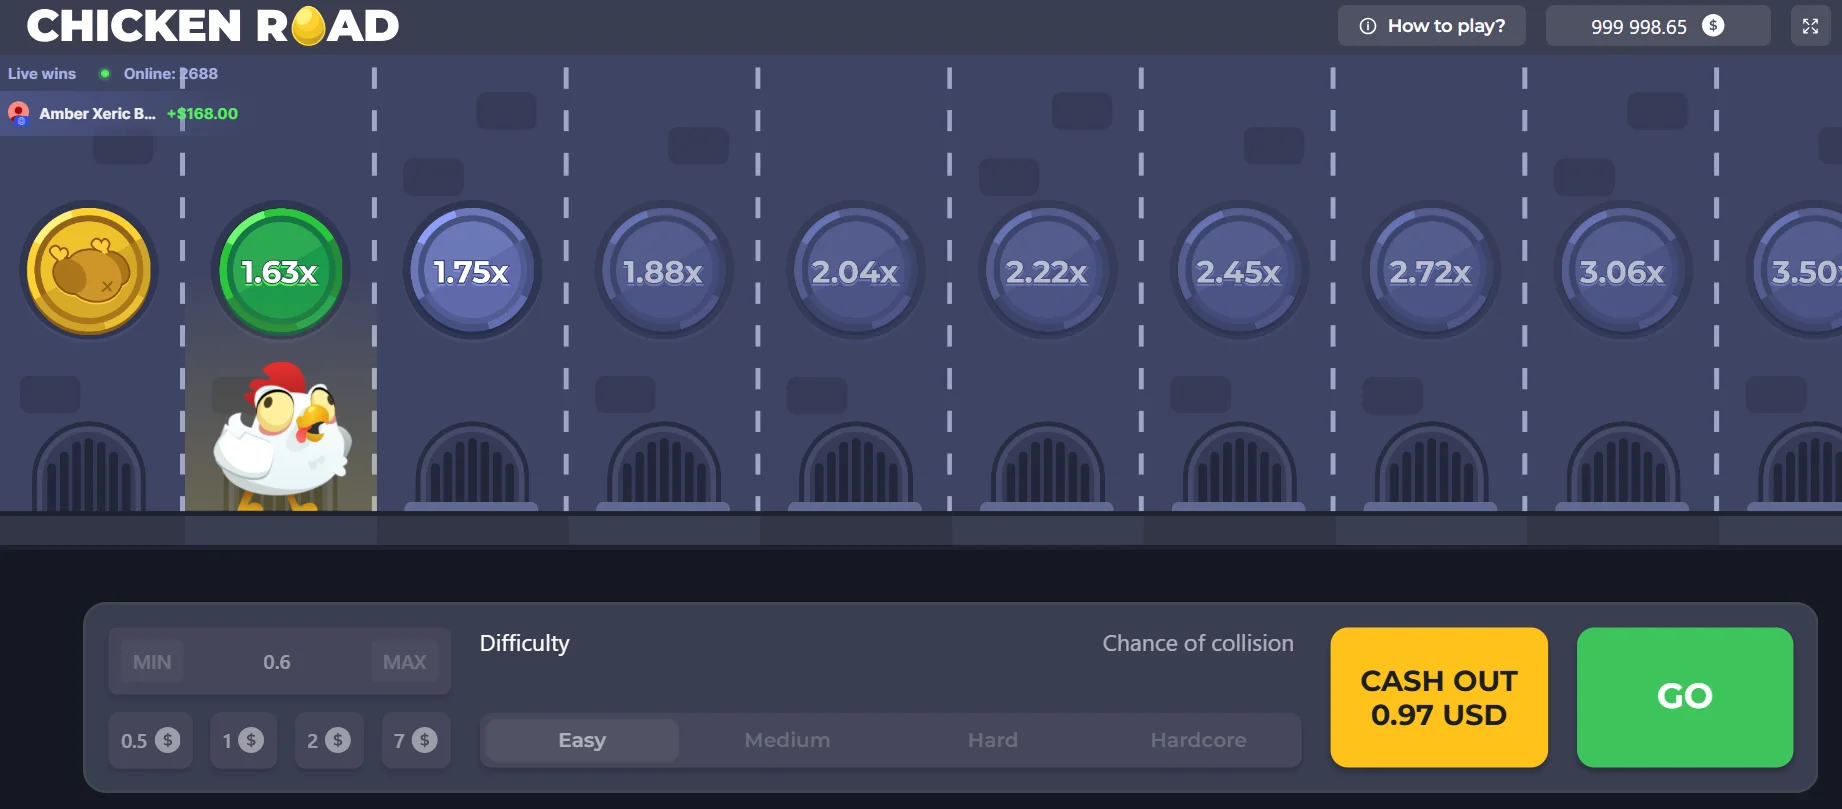Click the 3.50x multiplier coin
This screenshot has height=809, width=1842.
click(1798, 270)
